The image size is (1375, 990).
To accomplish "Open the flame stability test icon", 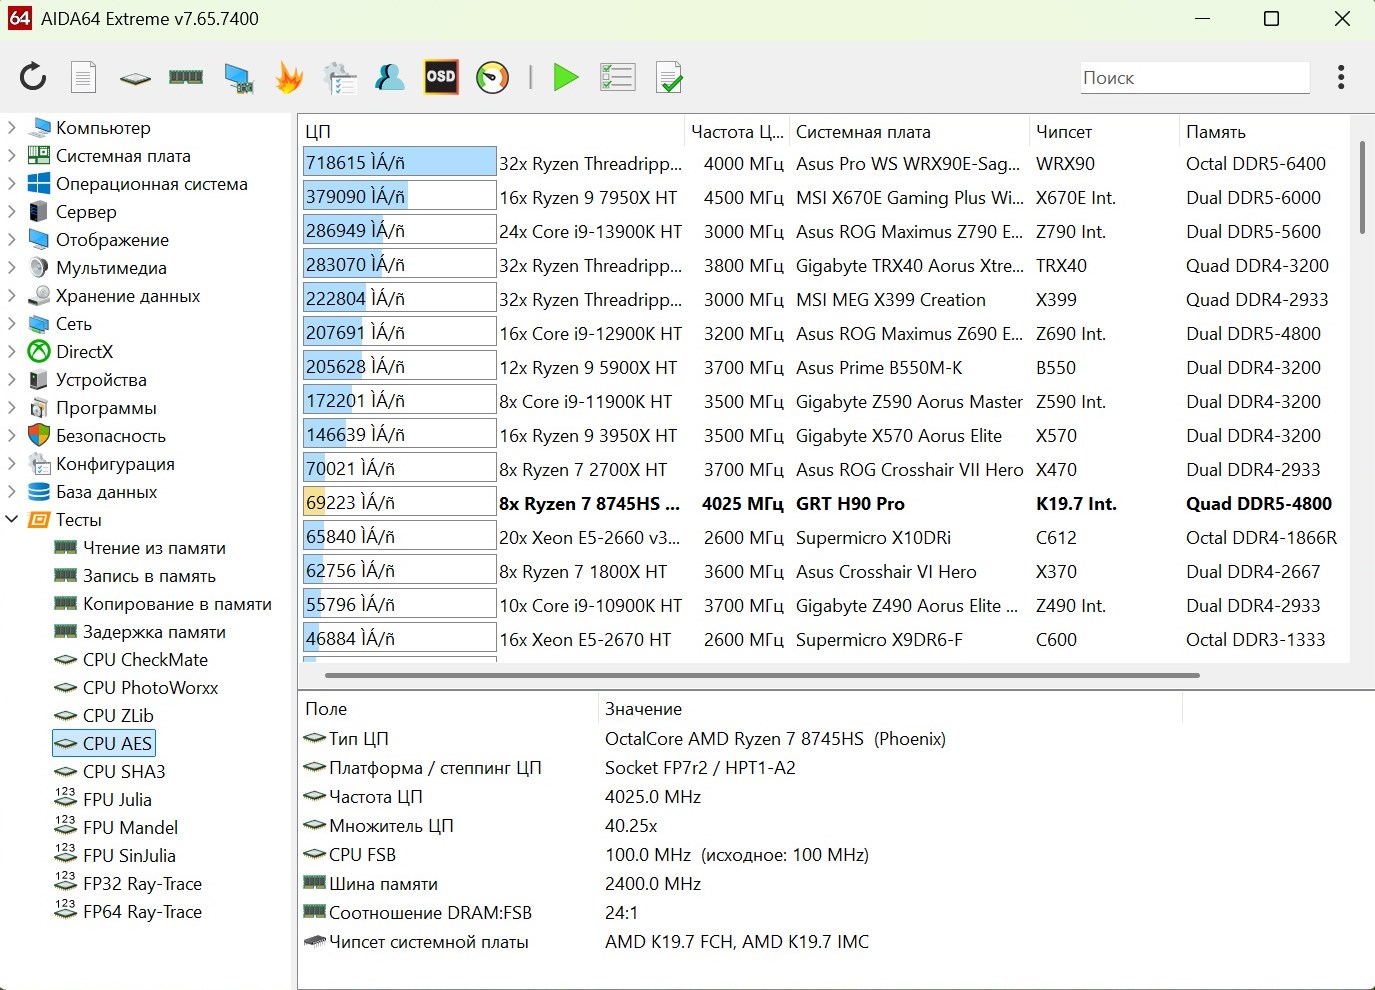I will 289,77.
